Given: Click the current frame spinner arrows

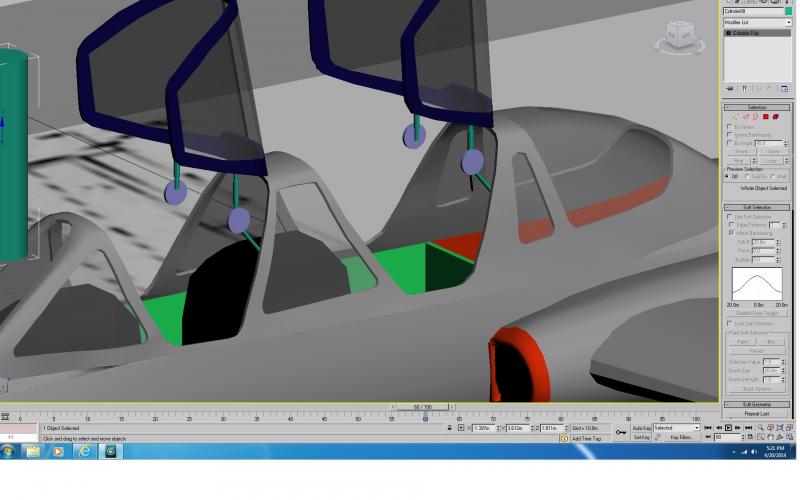Looking at the screenshot, I should (743, 437).
